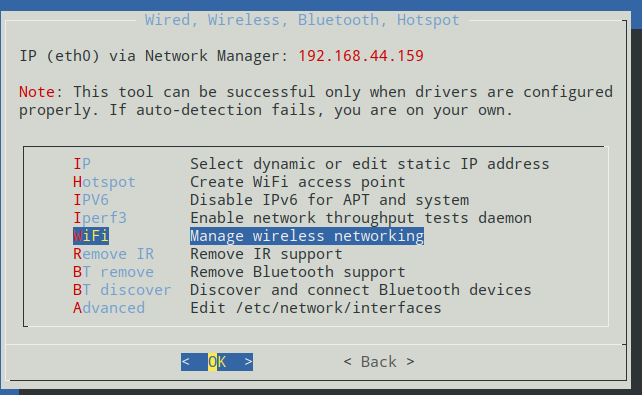Select Advanced to edit interfaces file
The width and height of the screenshot is (642, 395).
(x=109, y=308)
